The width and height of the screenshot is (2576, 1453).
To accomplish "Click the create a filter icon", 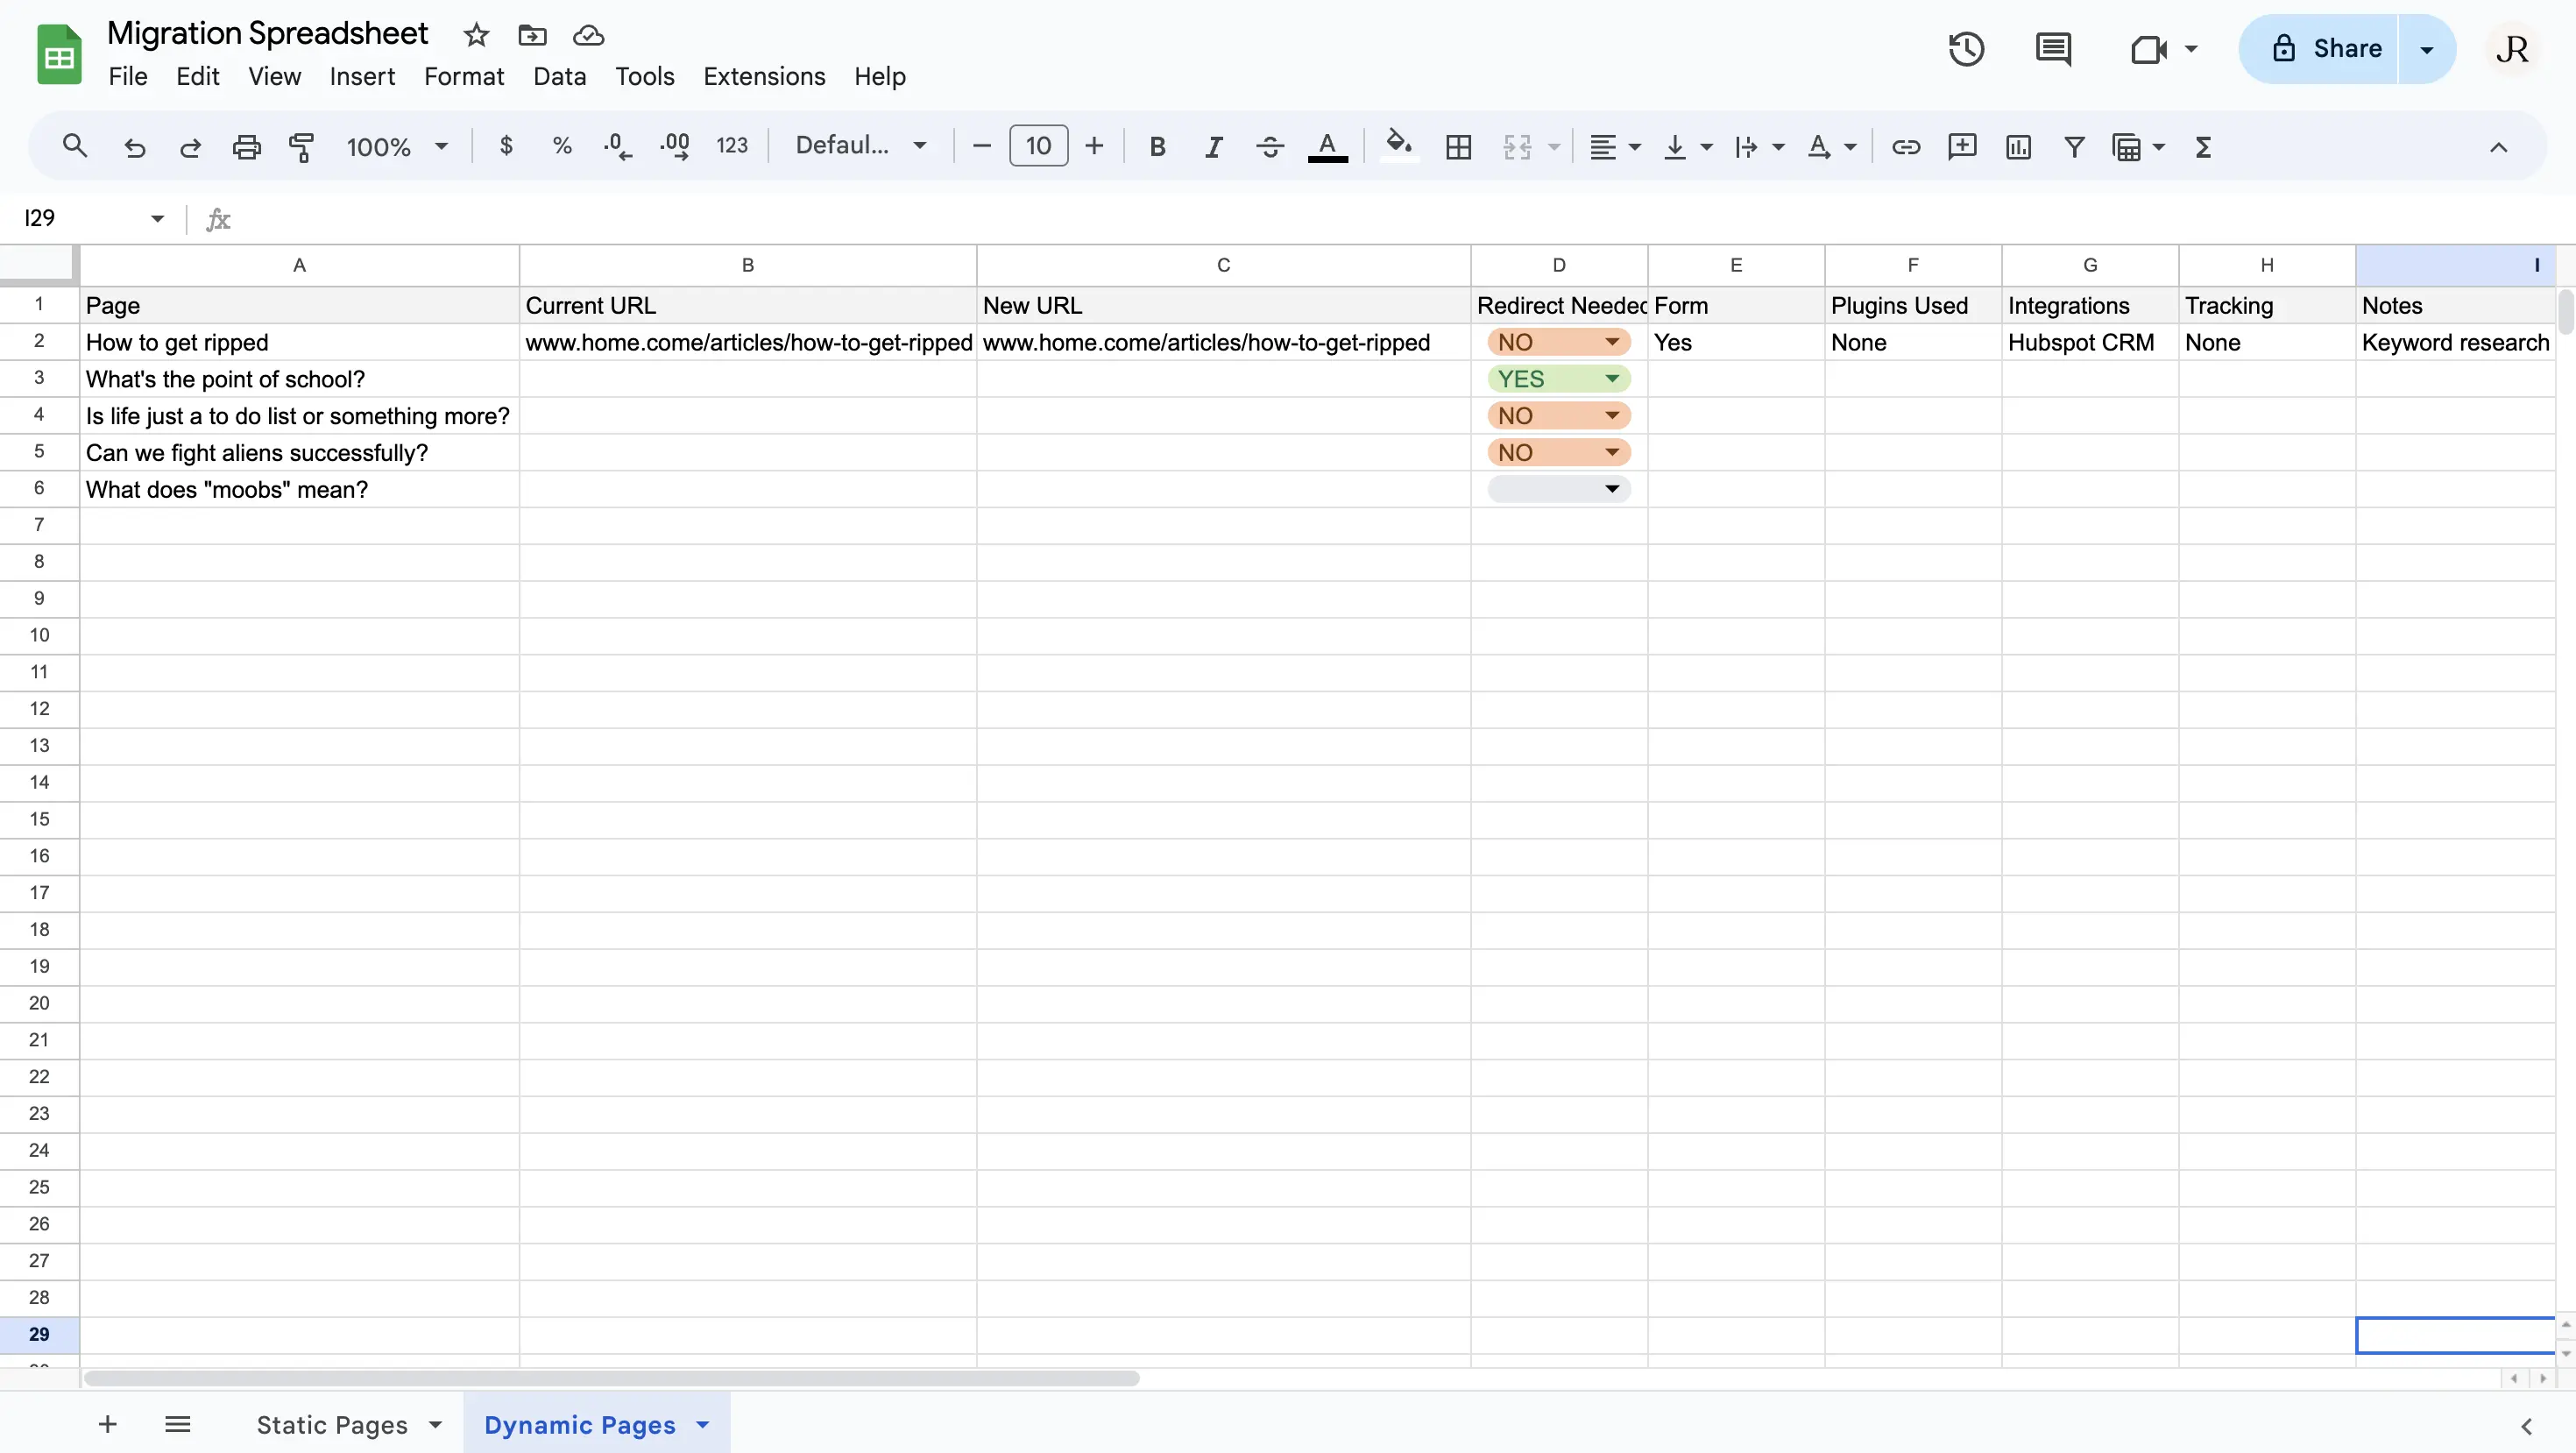I will click(x=2074, y=147).
